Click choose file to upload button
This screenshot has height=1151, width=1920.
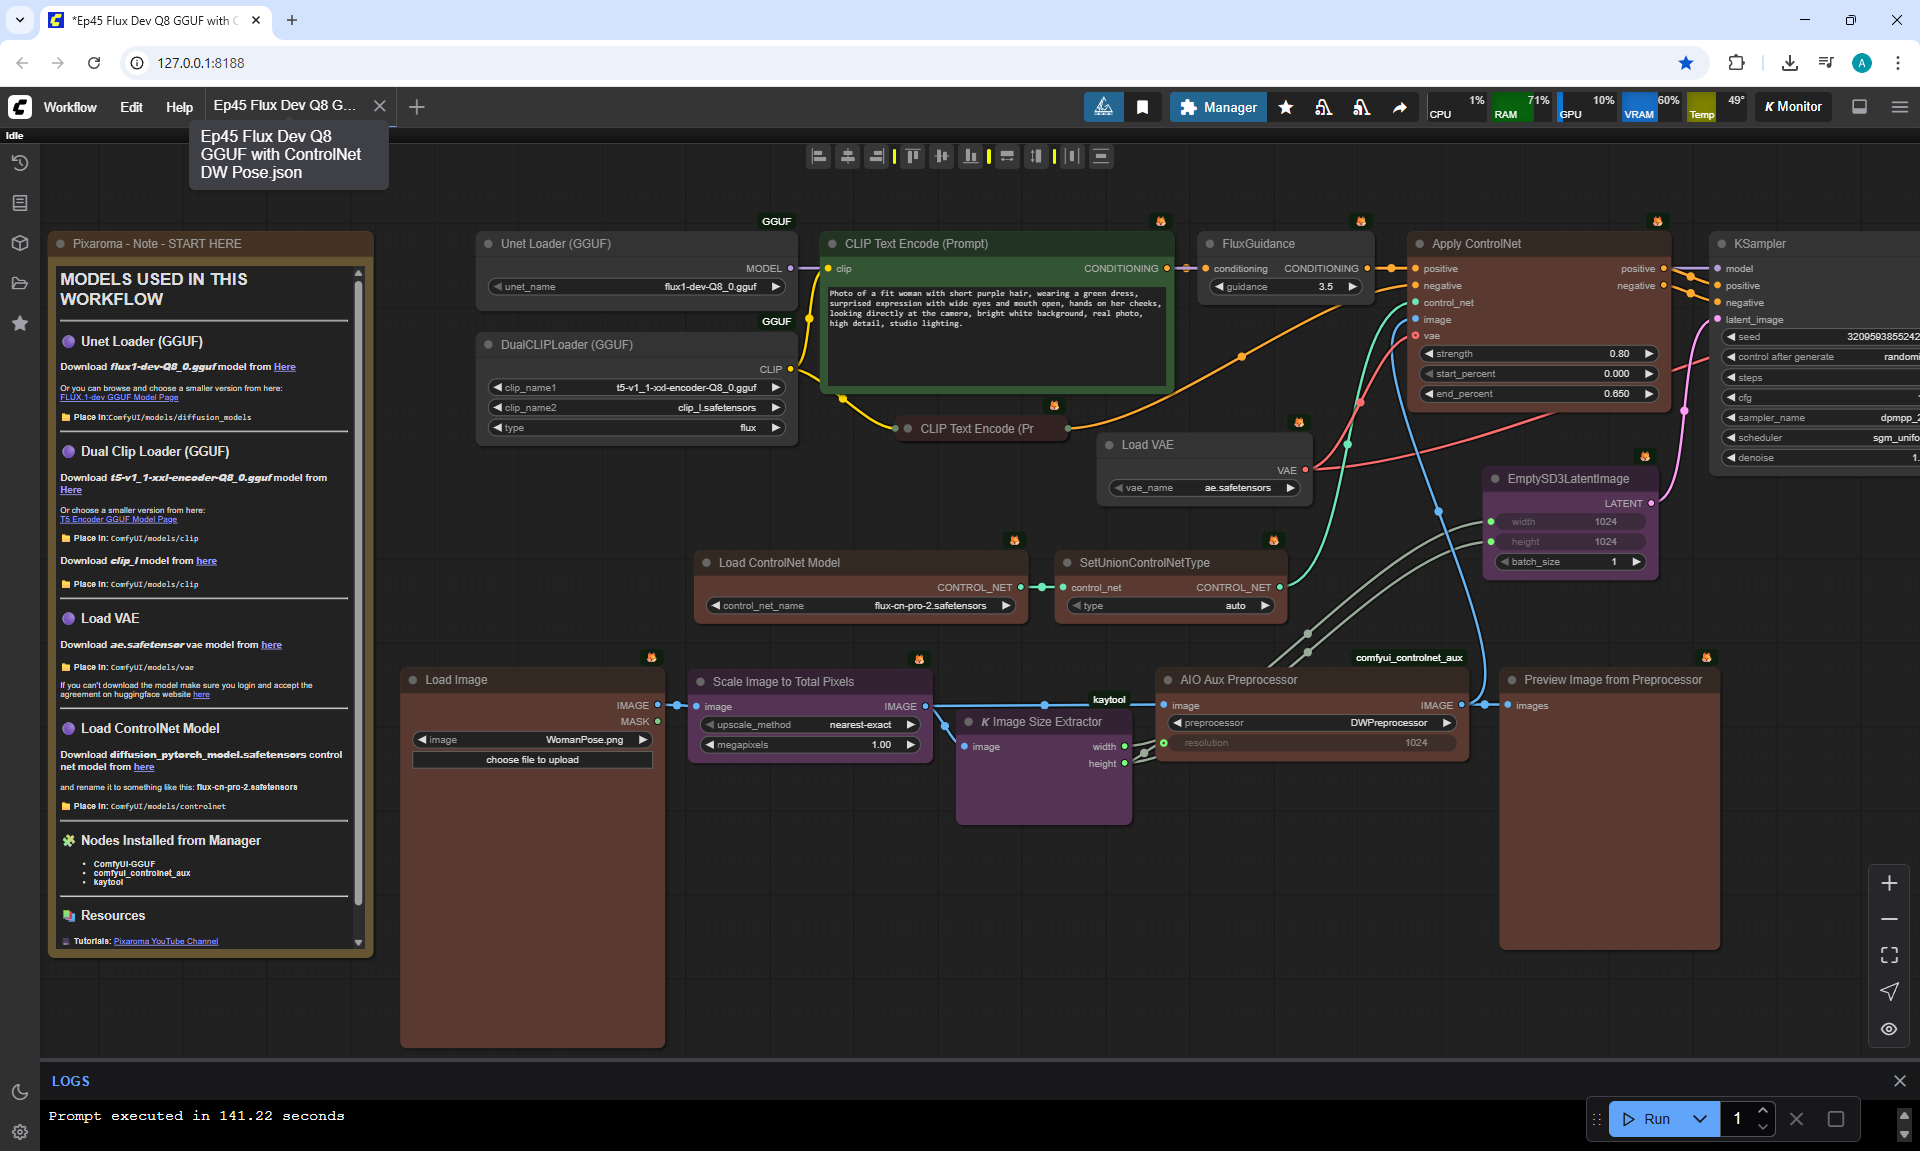pos(532,760)
